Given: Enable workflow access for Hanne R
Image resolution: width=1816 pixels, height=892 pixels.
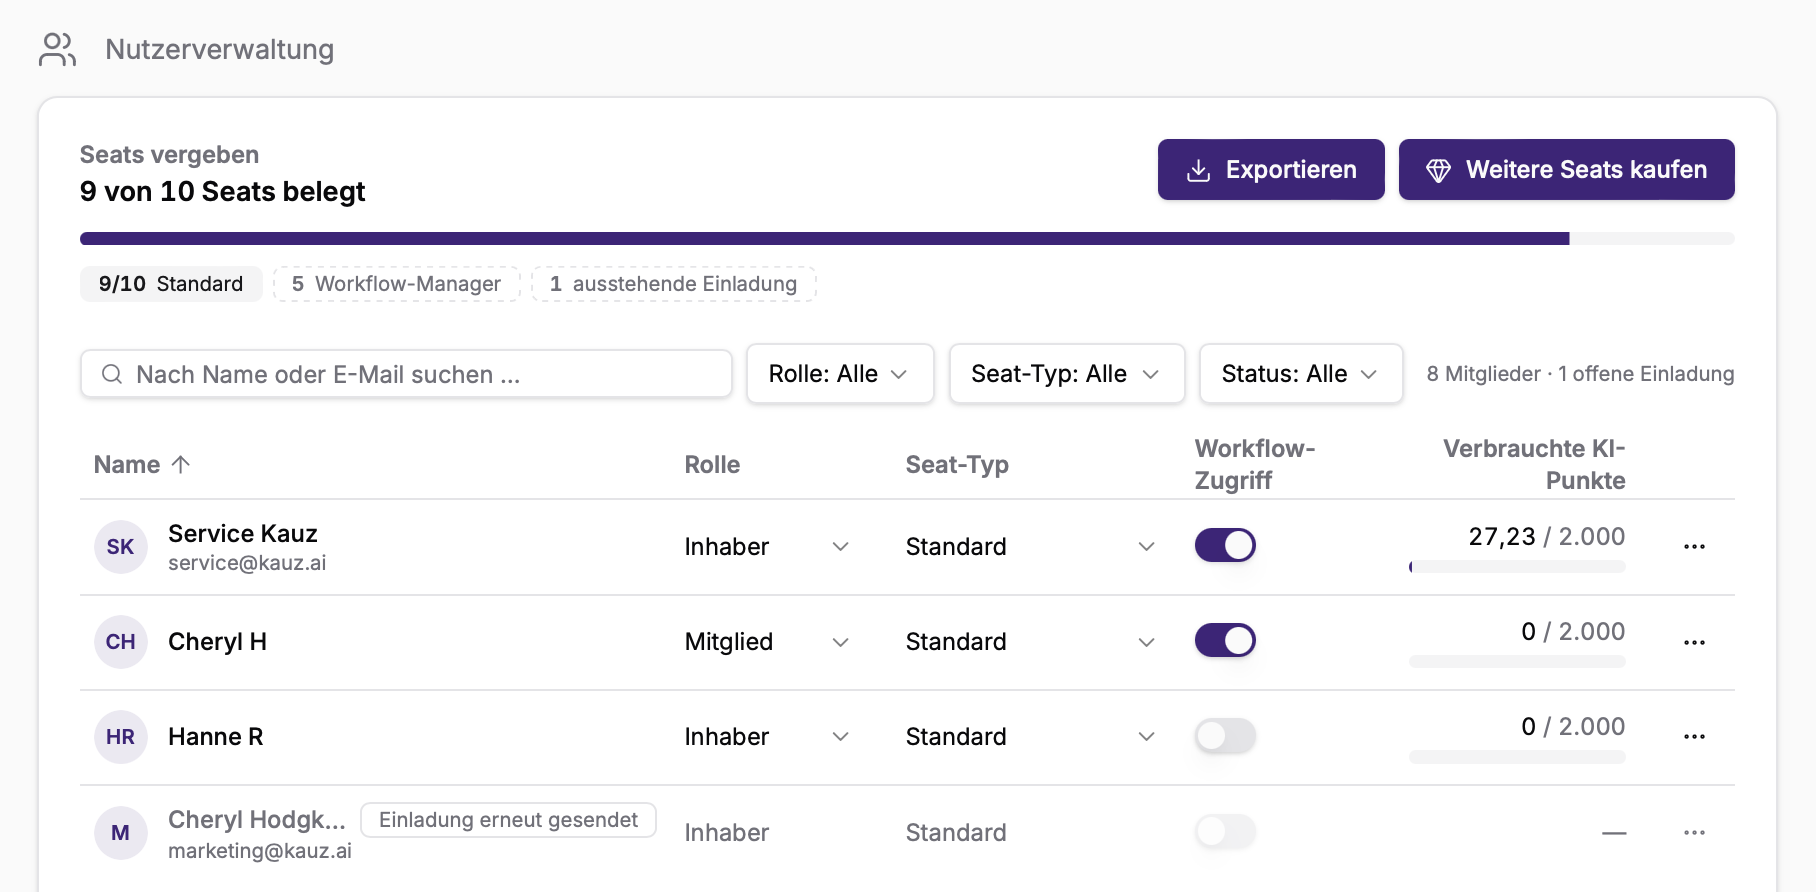Looking at the screenshot, I should click(x=1225, y=736).
